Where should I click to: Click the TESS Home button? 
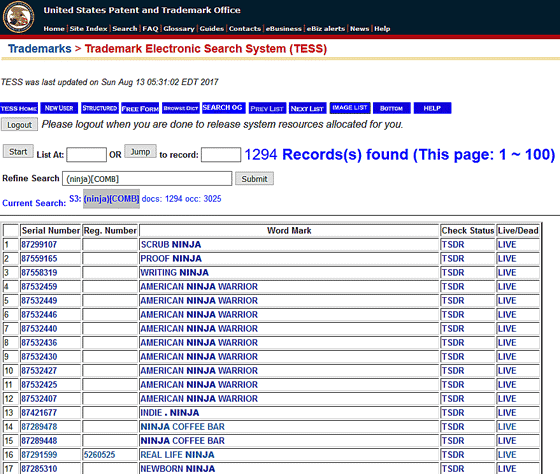coord(19,108)
